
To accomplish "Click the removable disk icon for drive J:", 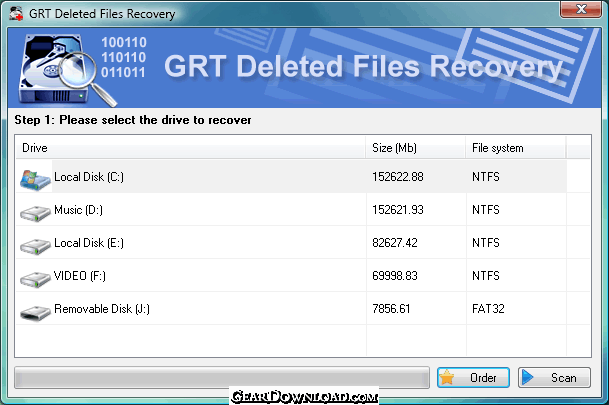I will 35,313.
